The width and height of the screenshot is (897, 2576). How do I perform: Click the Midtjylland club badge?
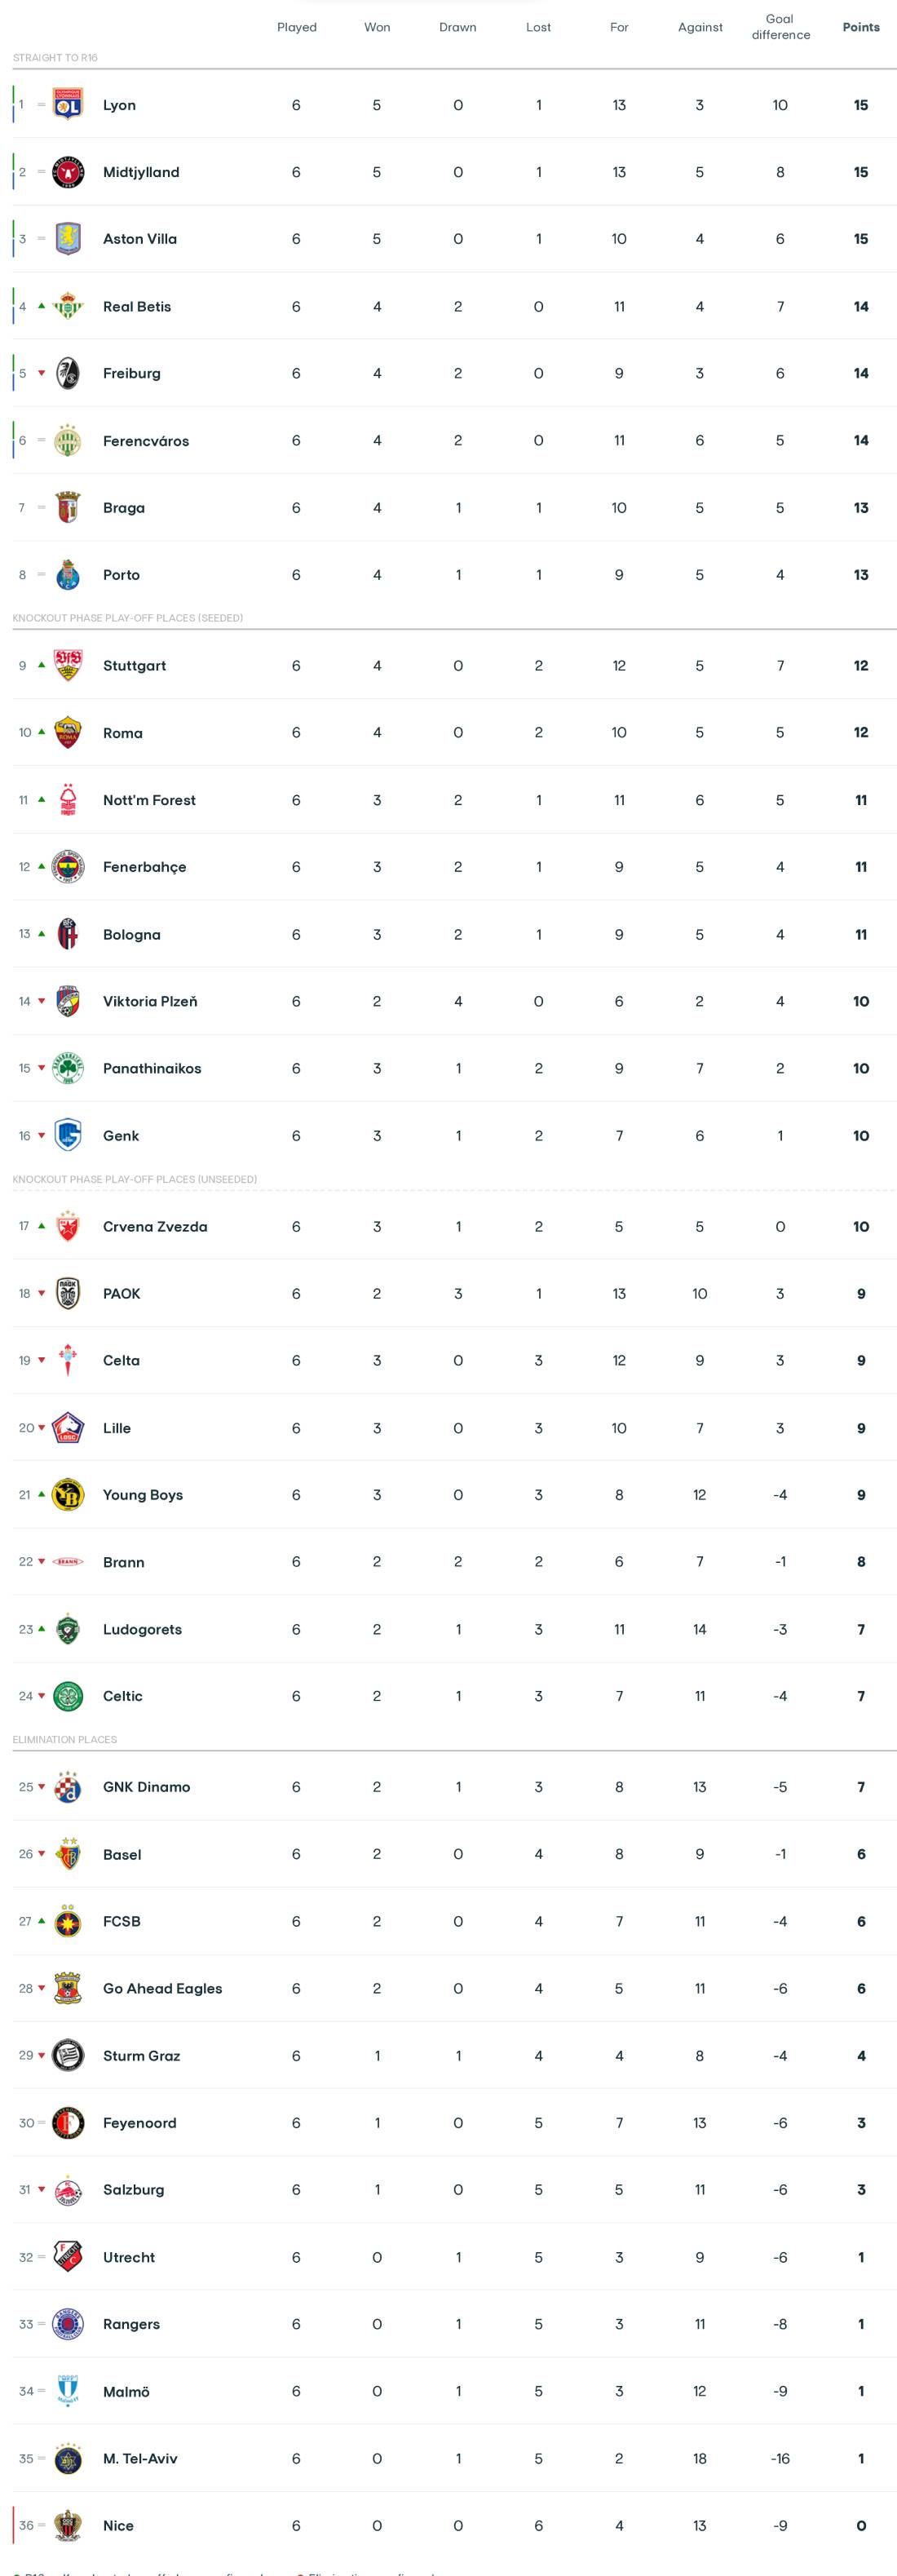point(68,172)
